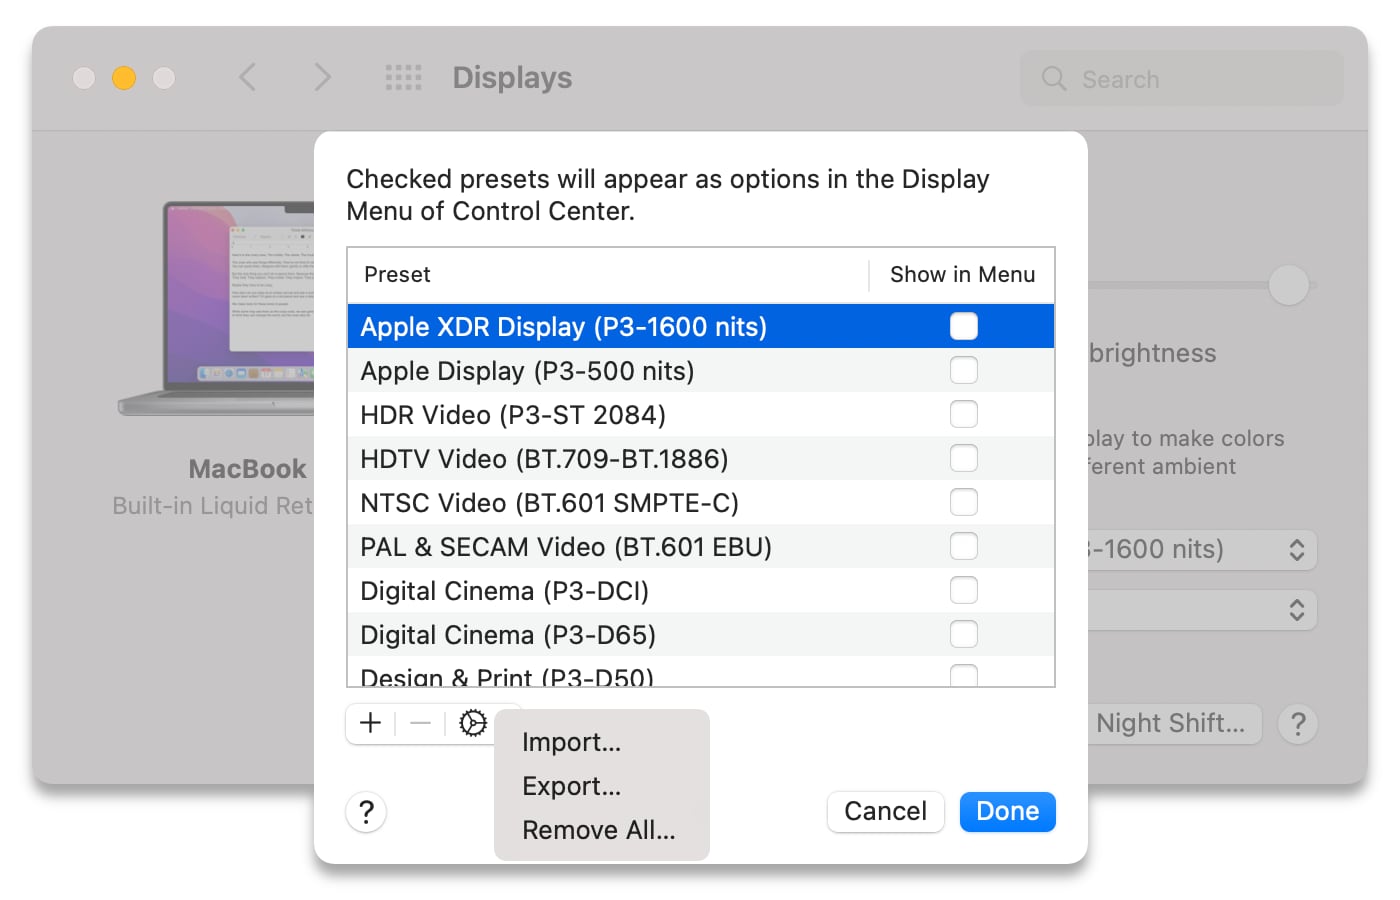Open the gear action menu icon
Viewport: 1400px width, 900px height.
coord(472,723)
